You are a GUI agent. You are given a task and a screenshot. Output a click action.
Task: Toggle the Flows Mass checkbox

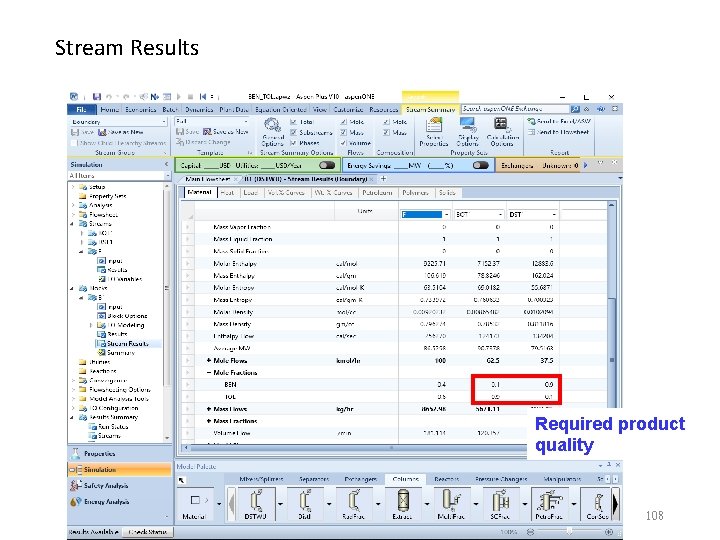(x=343, y=132)
